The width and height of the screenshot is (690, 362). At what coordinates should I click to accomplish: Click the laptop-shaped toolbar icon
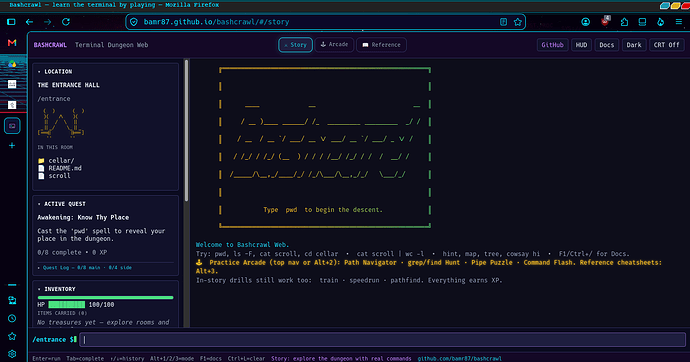coord(642,22)
